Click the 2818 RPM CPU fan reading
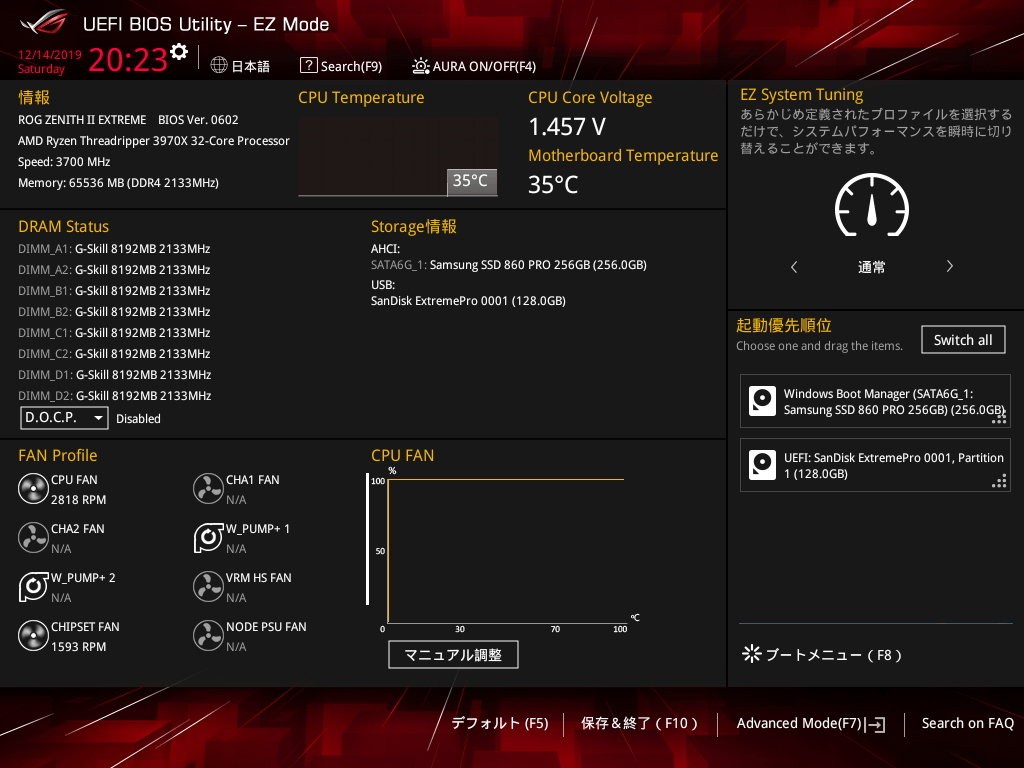 tap(78, 500)
